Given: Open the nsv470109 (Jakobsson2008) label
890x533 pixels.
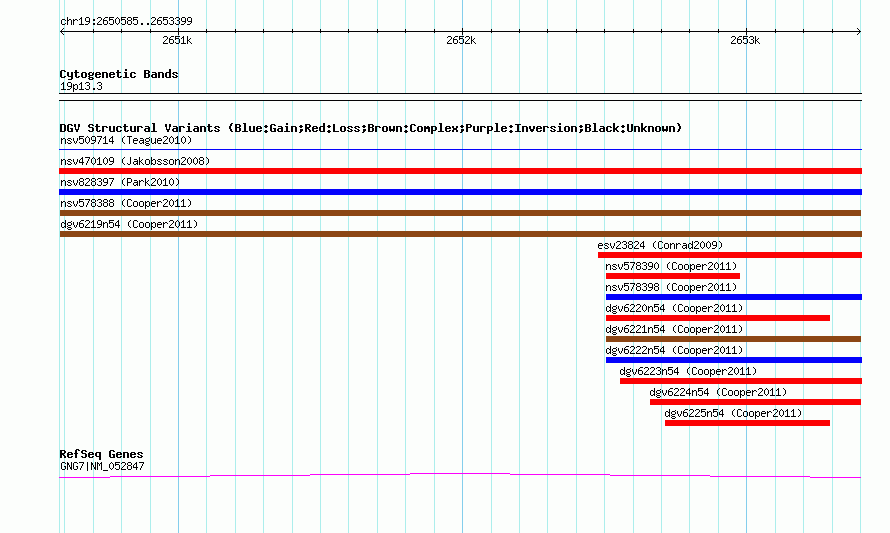Looking at the screenshot, I should tap(135, 161).
